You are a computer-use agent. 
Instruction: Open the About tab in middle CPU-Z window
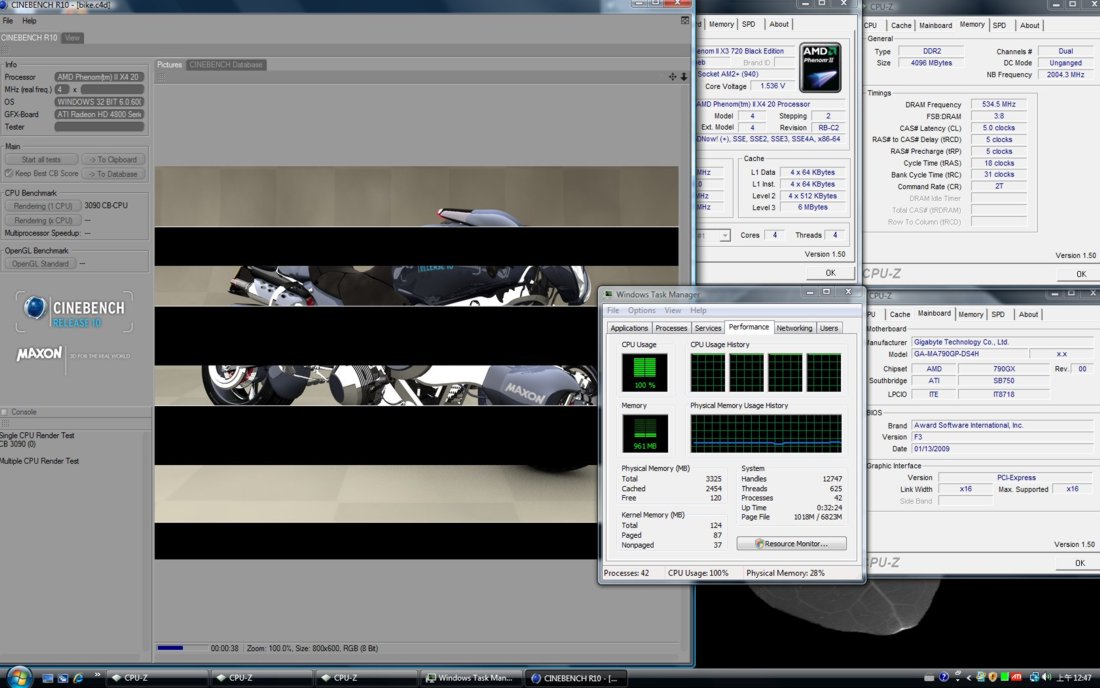779,24
